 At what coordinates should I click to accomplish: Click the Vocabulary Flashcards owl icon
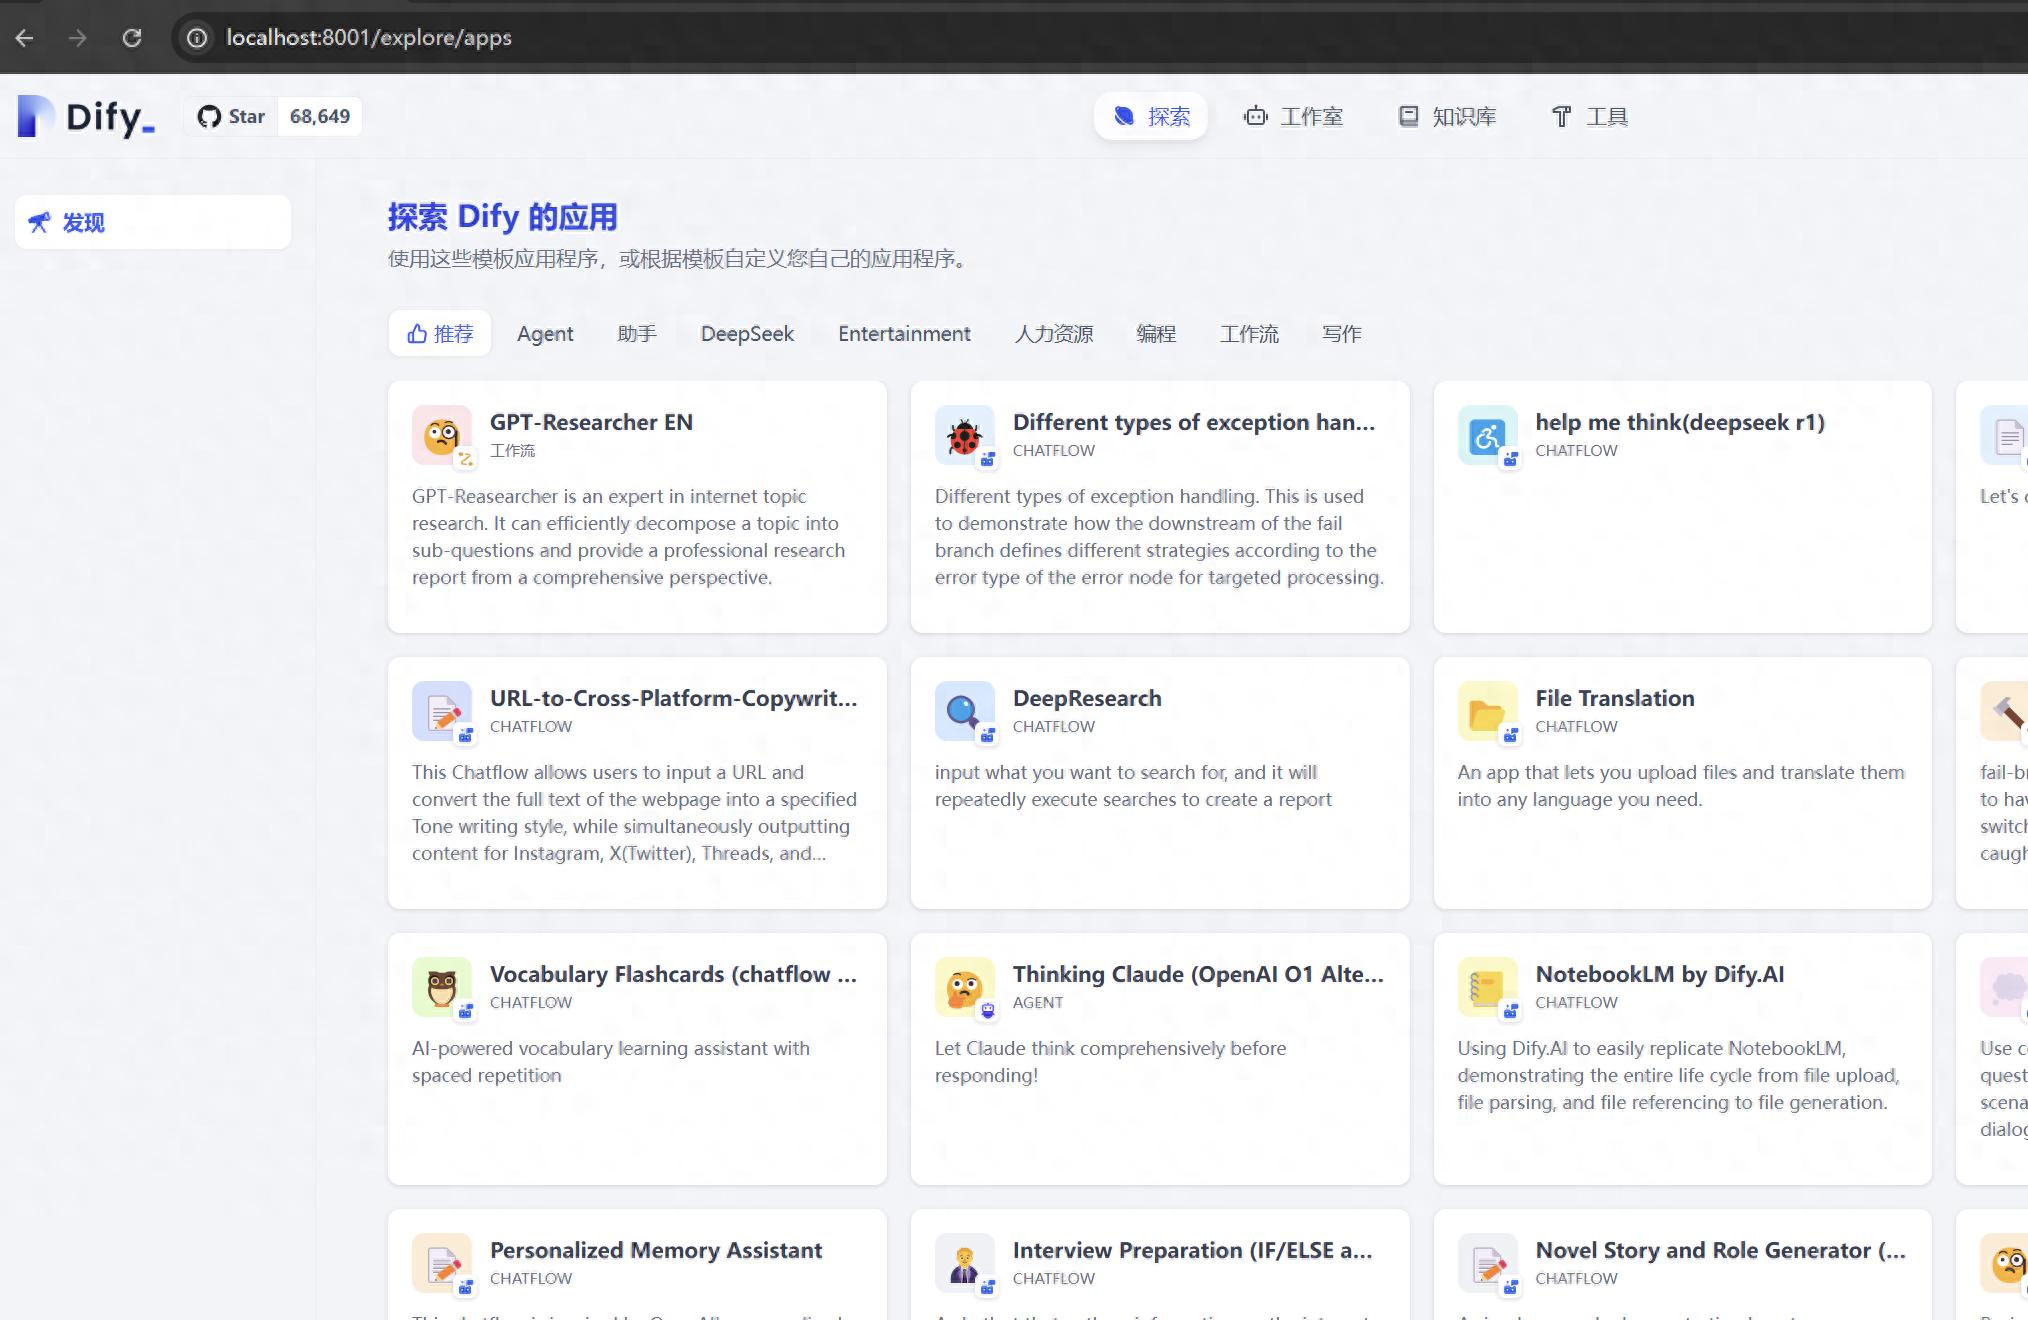441,987
